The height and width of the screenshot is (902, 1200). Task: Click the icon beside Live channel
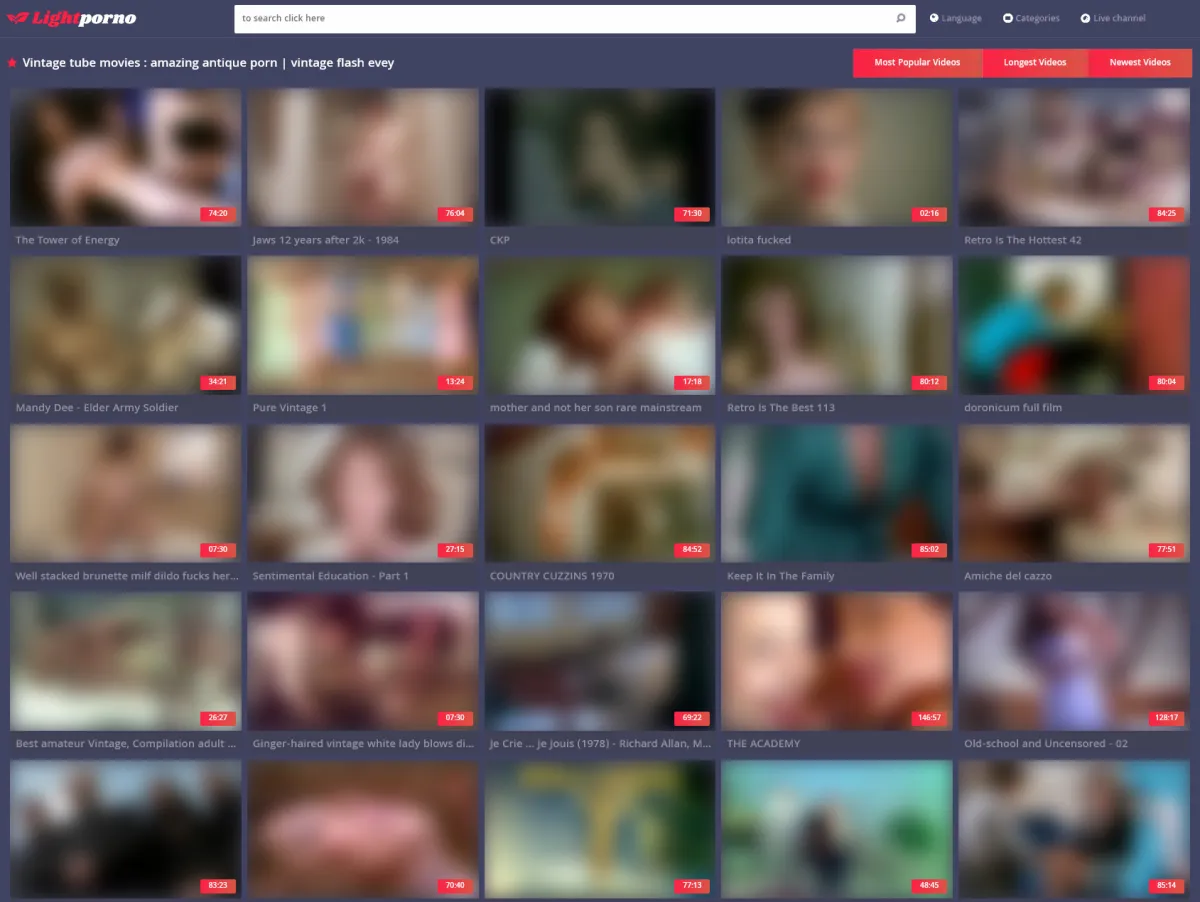click(1085, 18)
